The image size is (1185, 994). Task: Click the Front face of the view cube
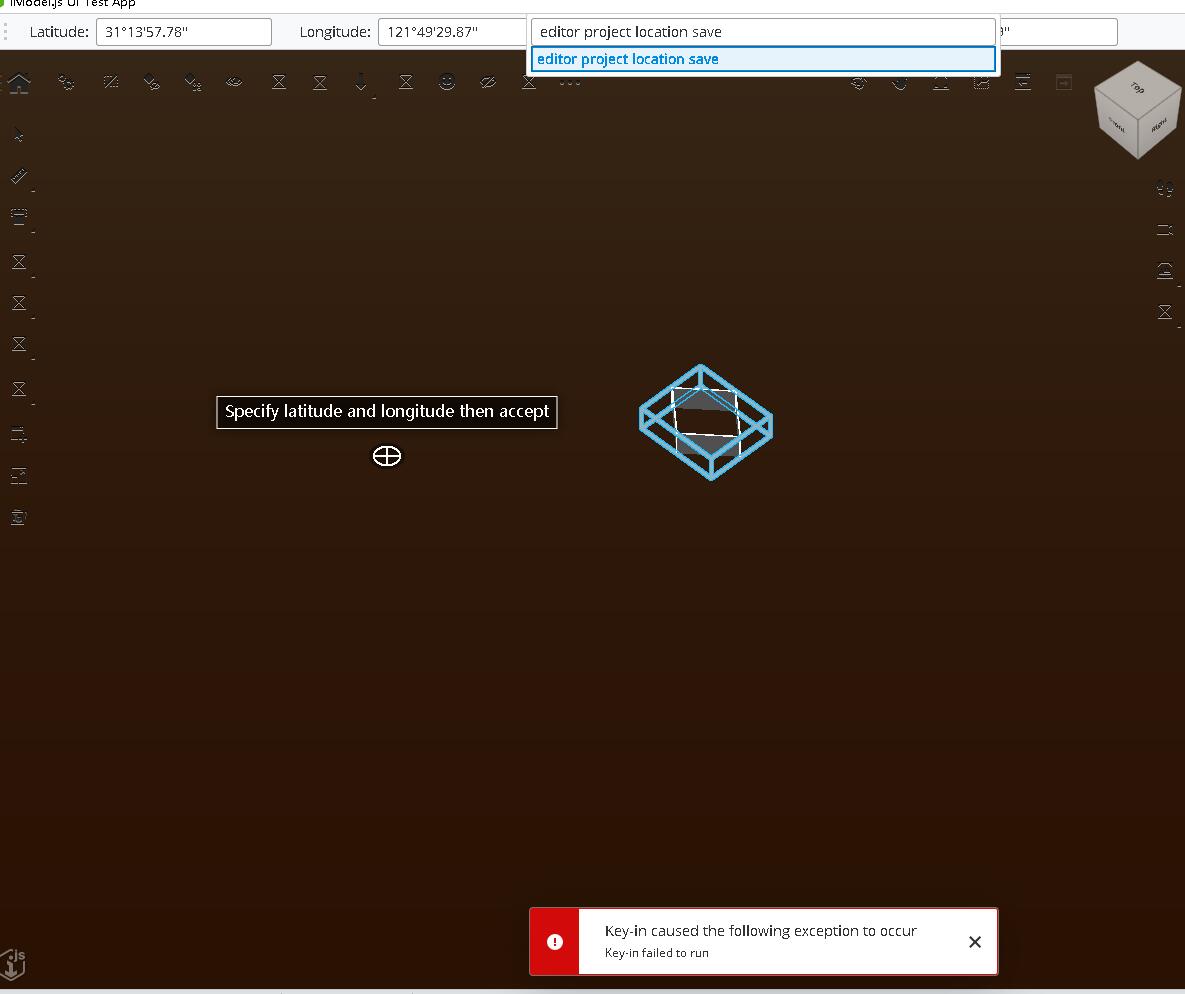1117,125
